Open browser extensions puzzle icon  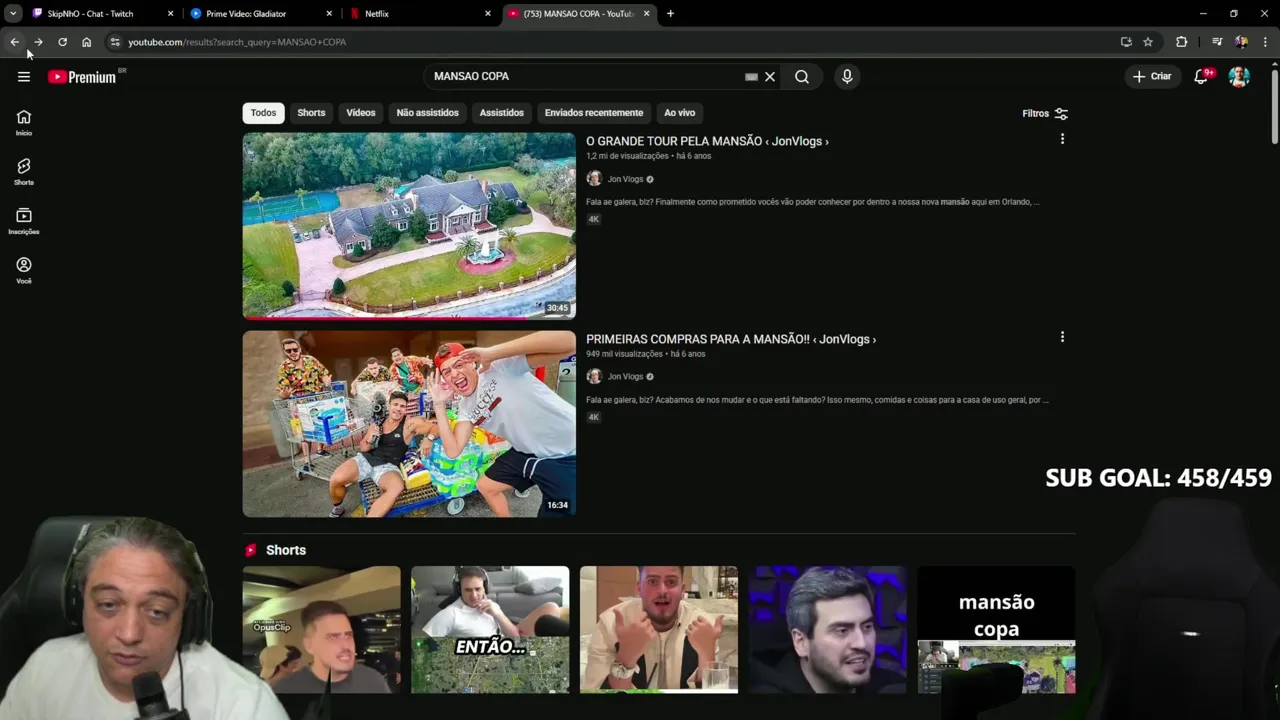click(1182, 42)
